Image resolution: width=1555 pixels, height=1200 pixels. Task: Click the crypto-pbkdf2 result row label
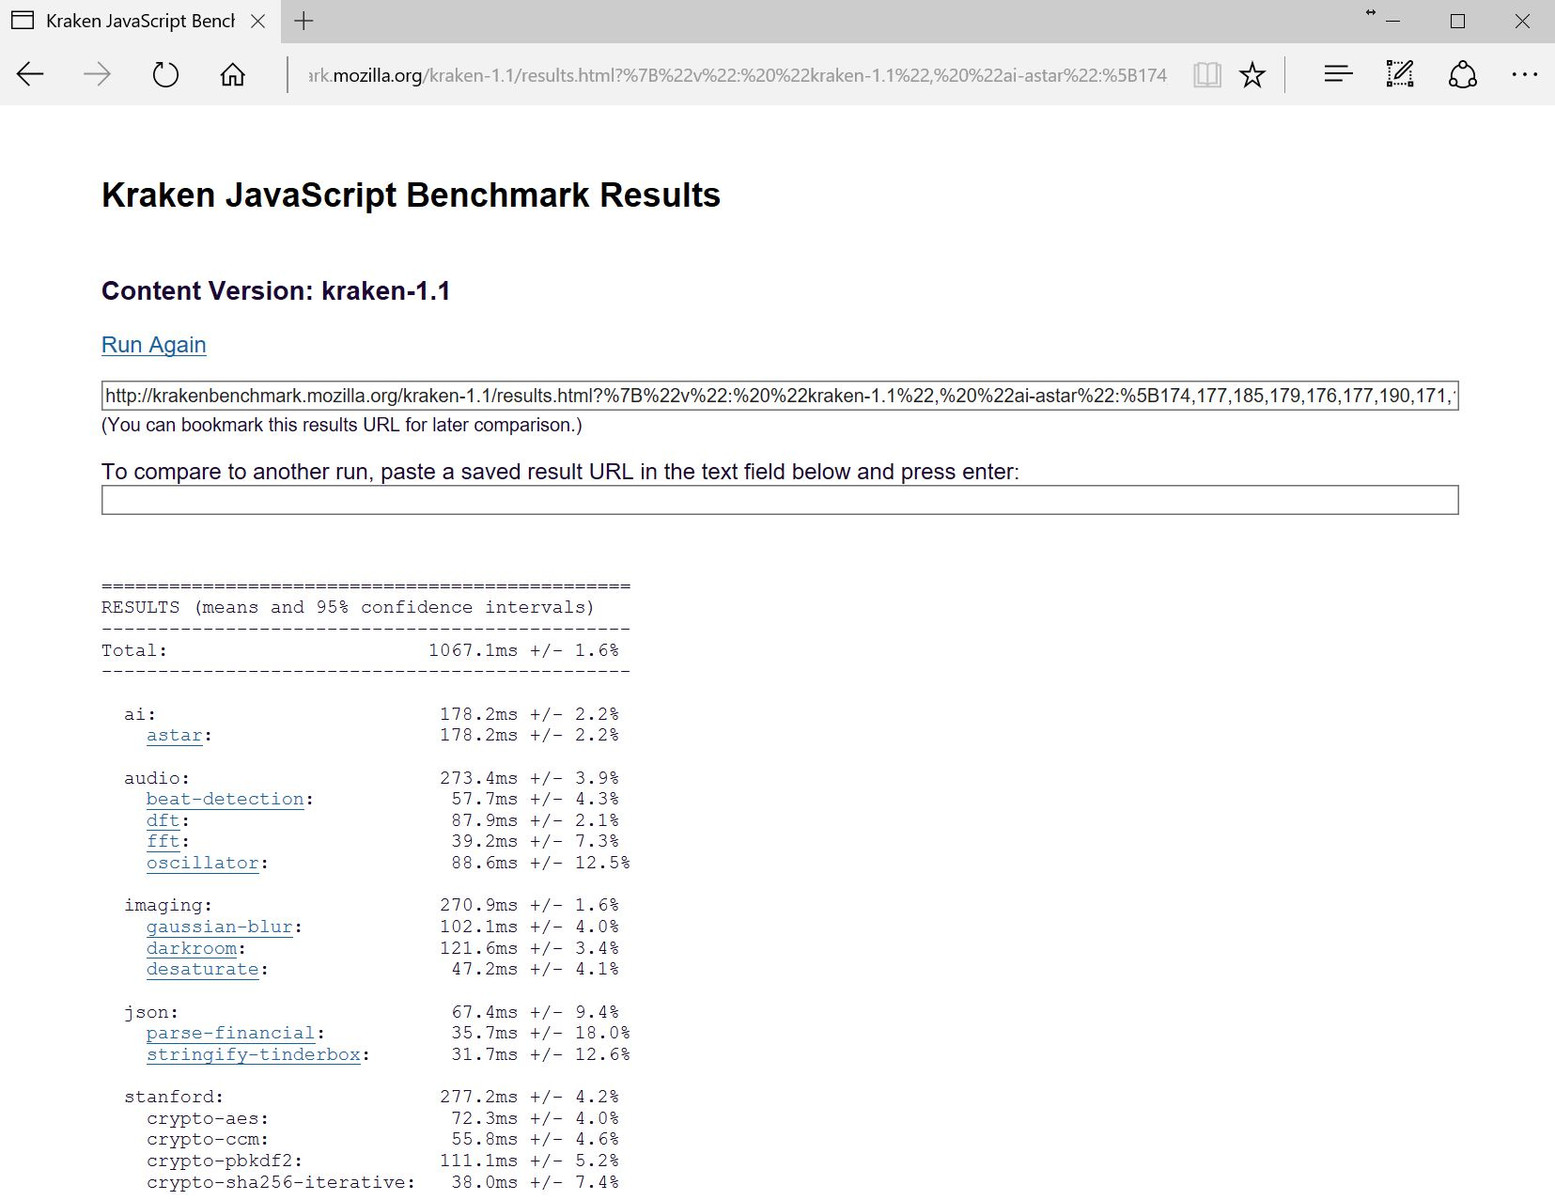[224, 1161]
